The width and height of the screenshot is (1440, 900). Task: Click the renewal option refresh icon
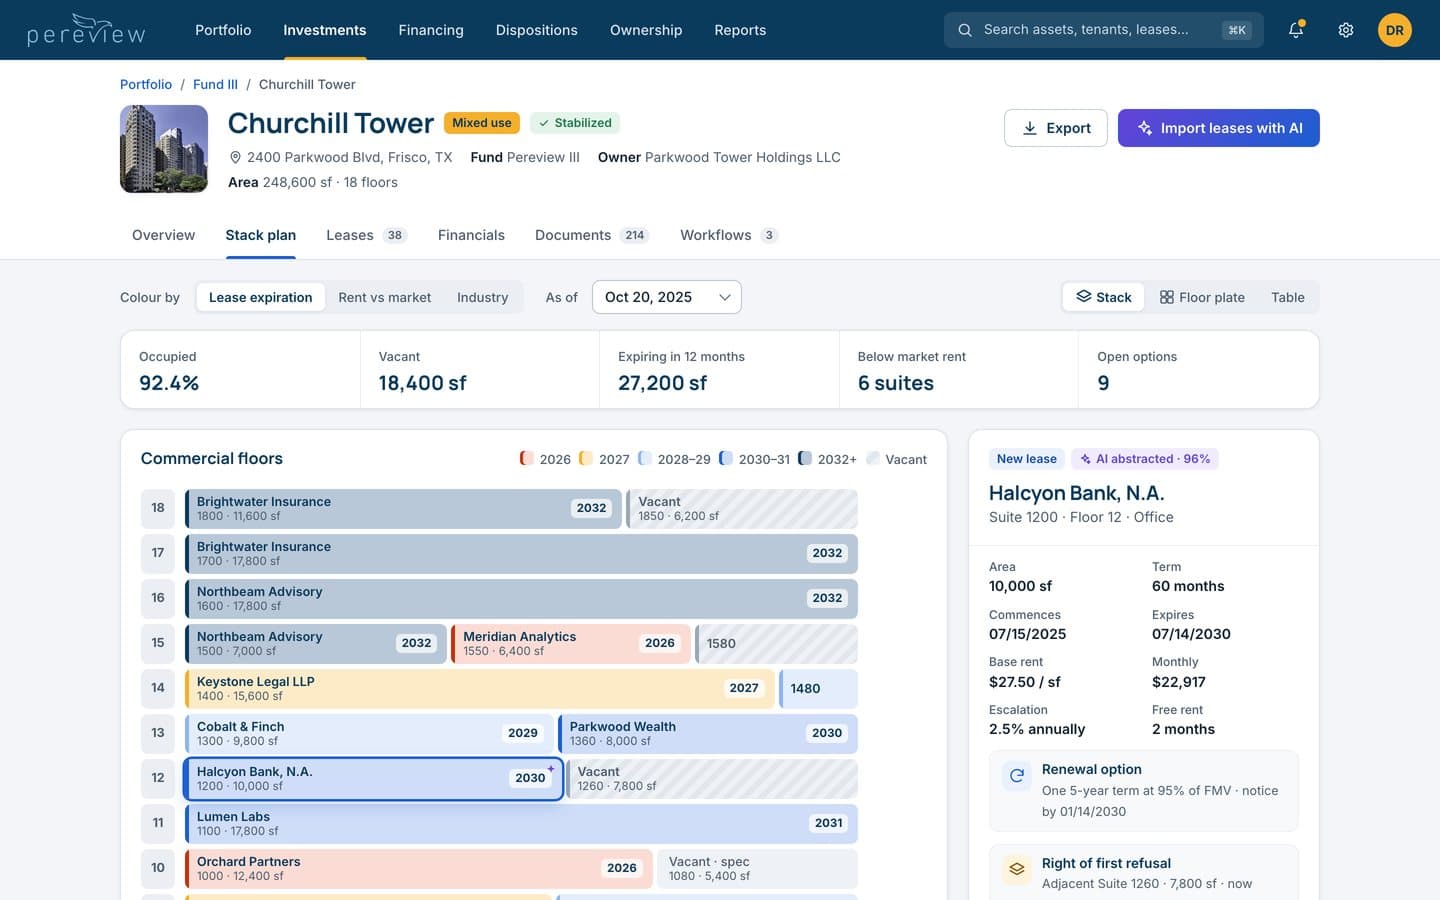pos(1017,775)
